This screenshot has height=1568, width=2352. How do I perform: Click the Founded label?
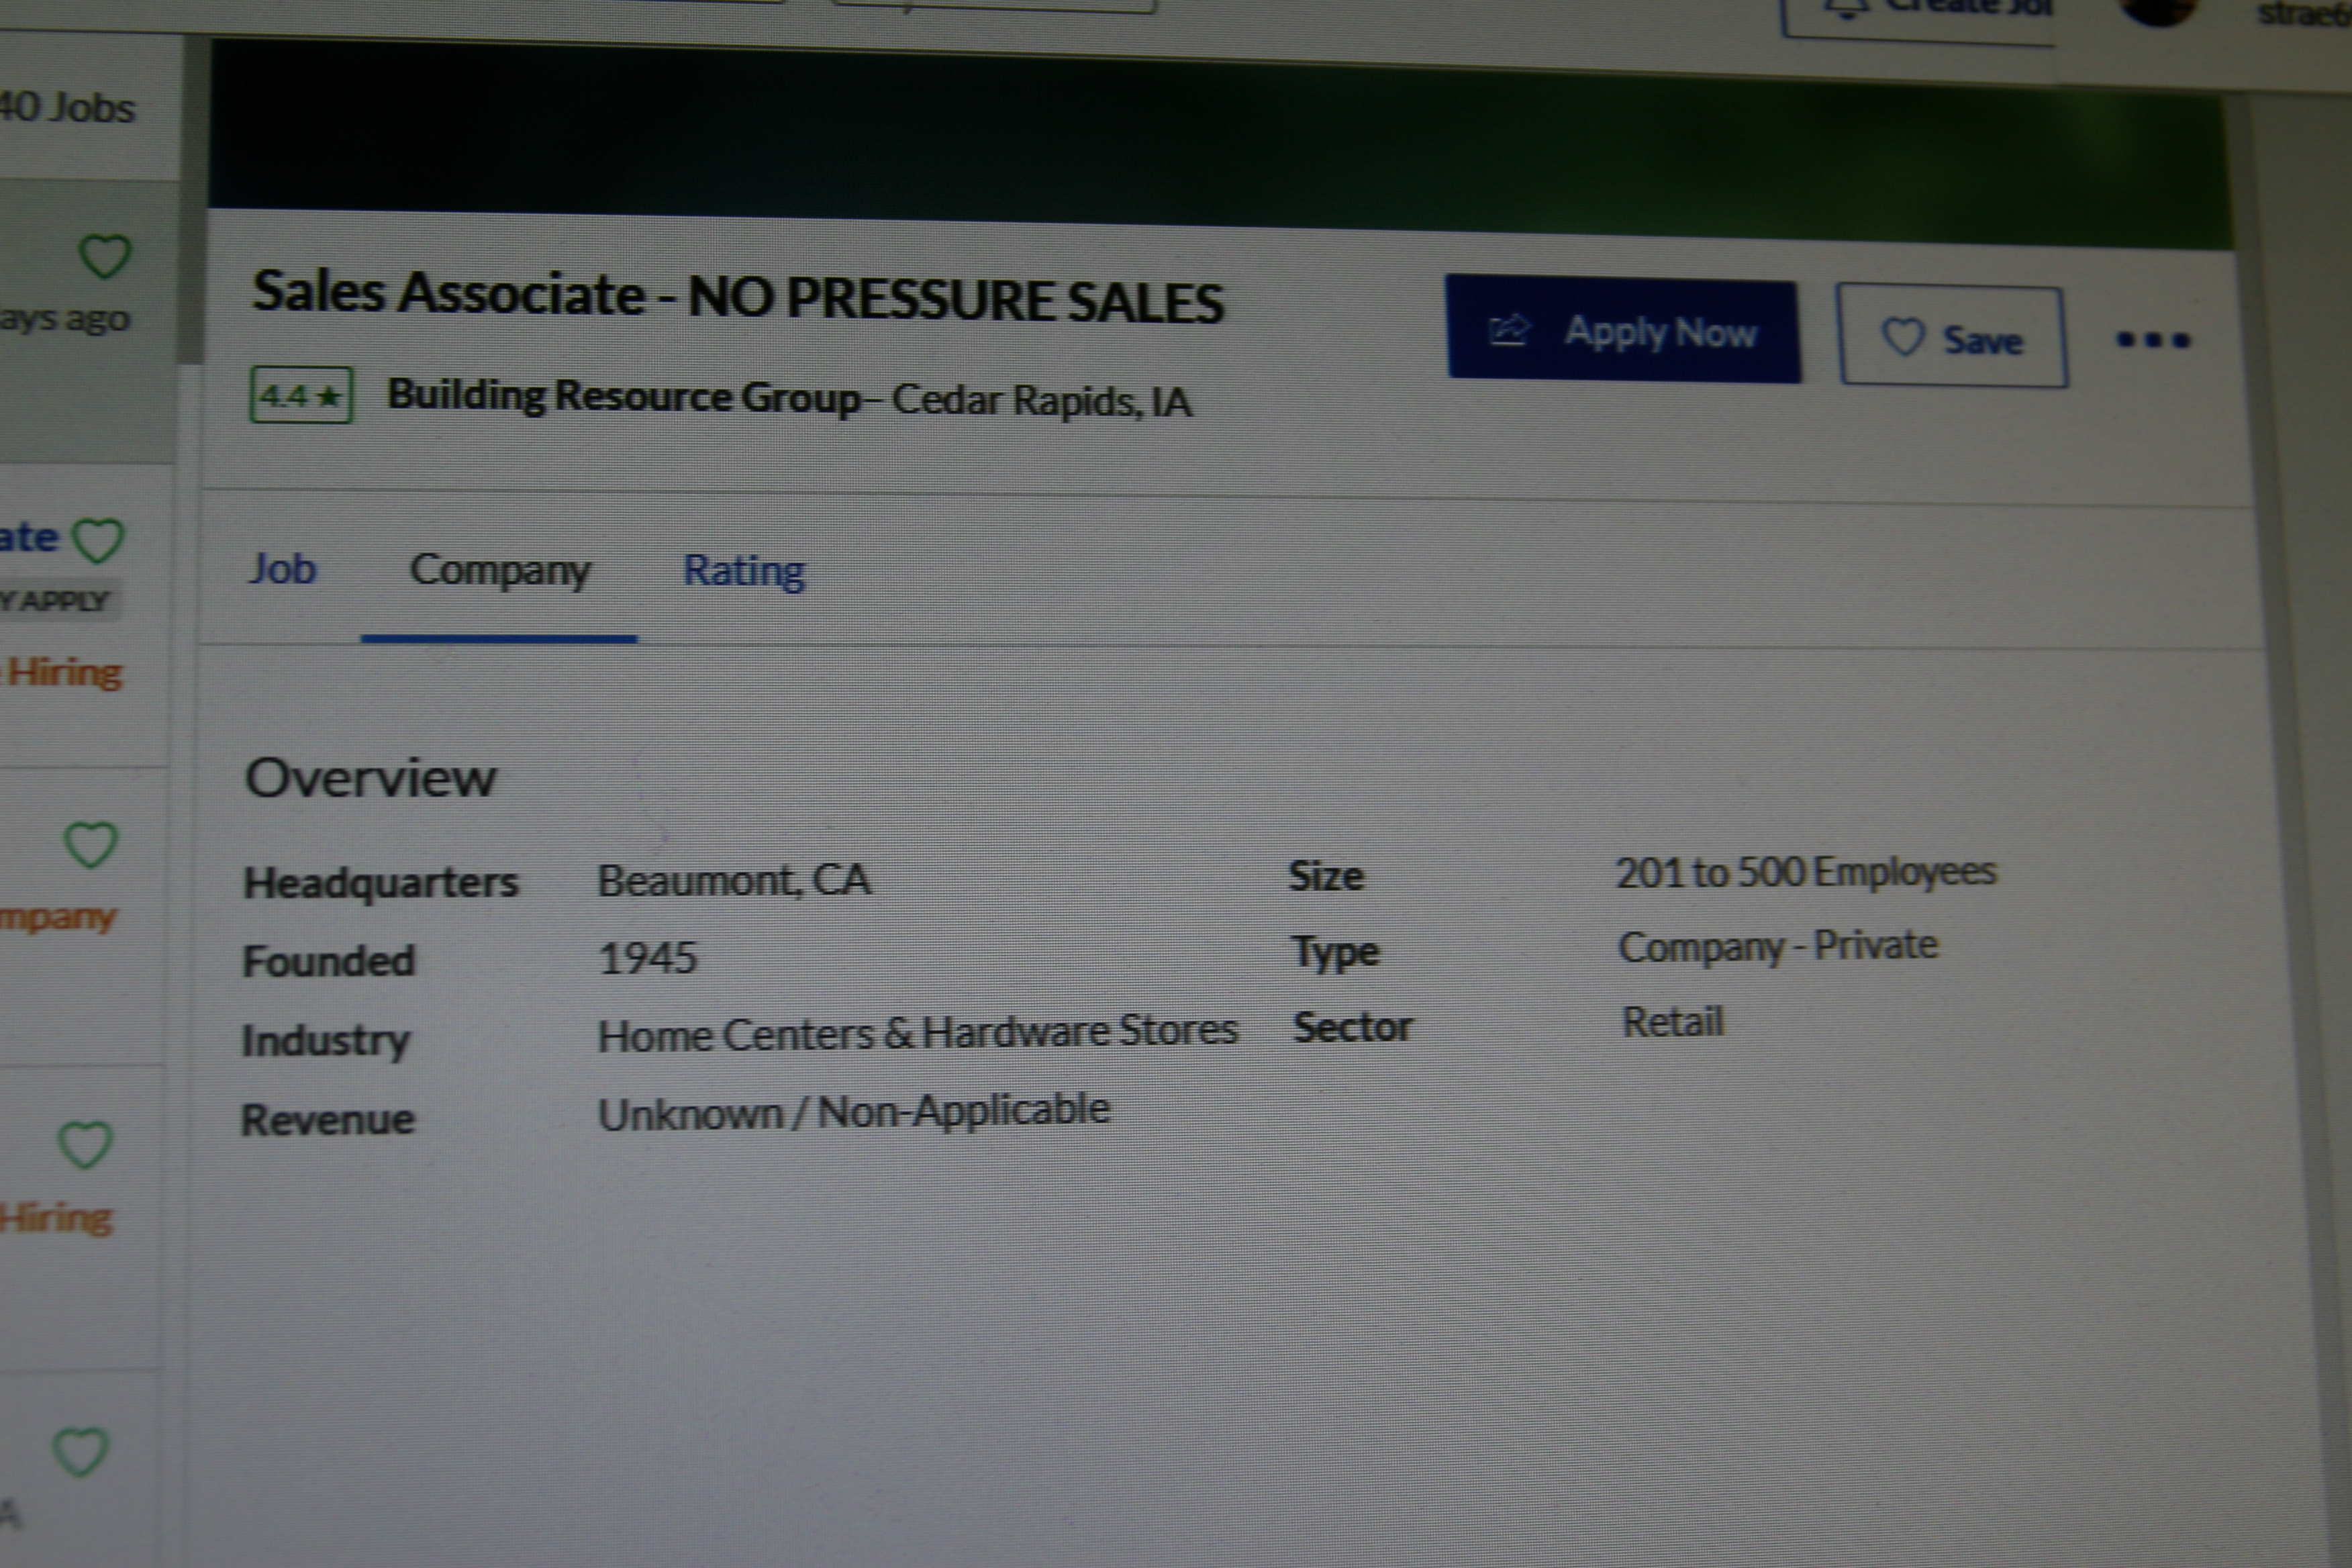(x=328, y=961)
